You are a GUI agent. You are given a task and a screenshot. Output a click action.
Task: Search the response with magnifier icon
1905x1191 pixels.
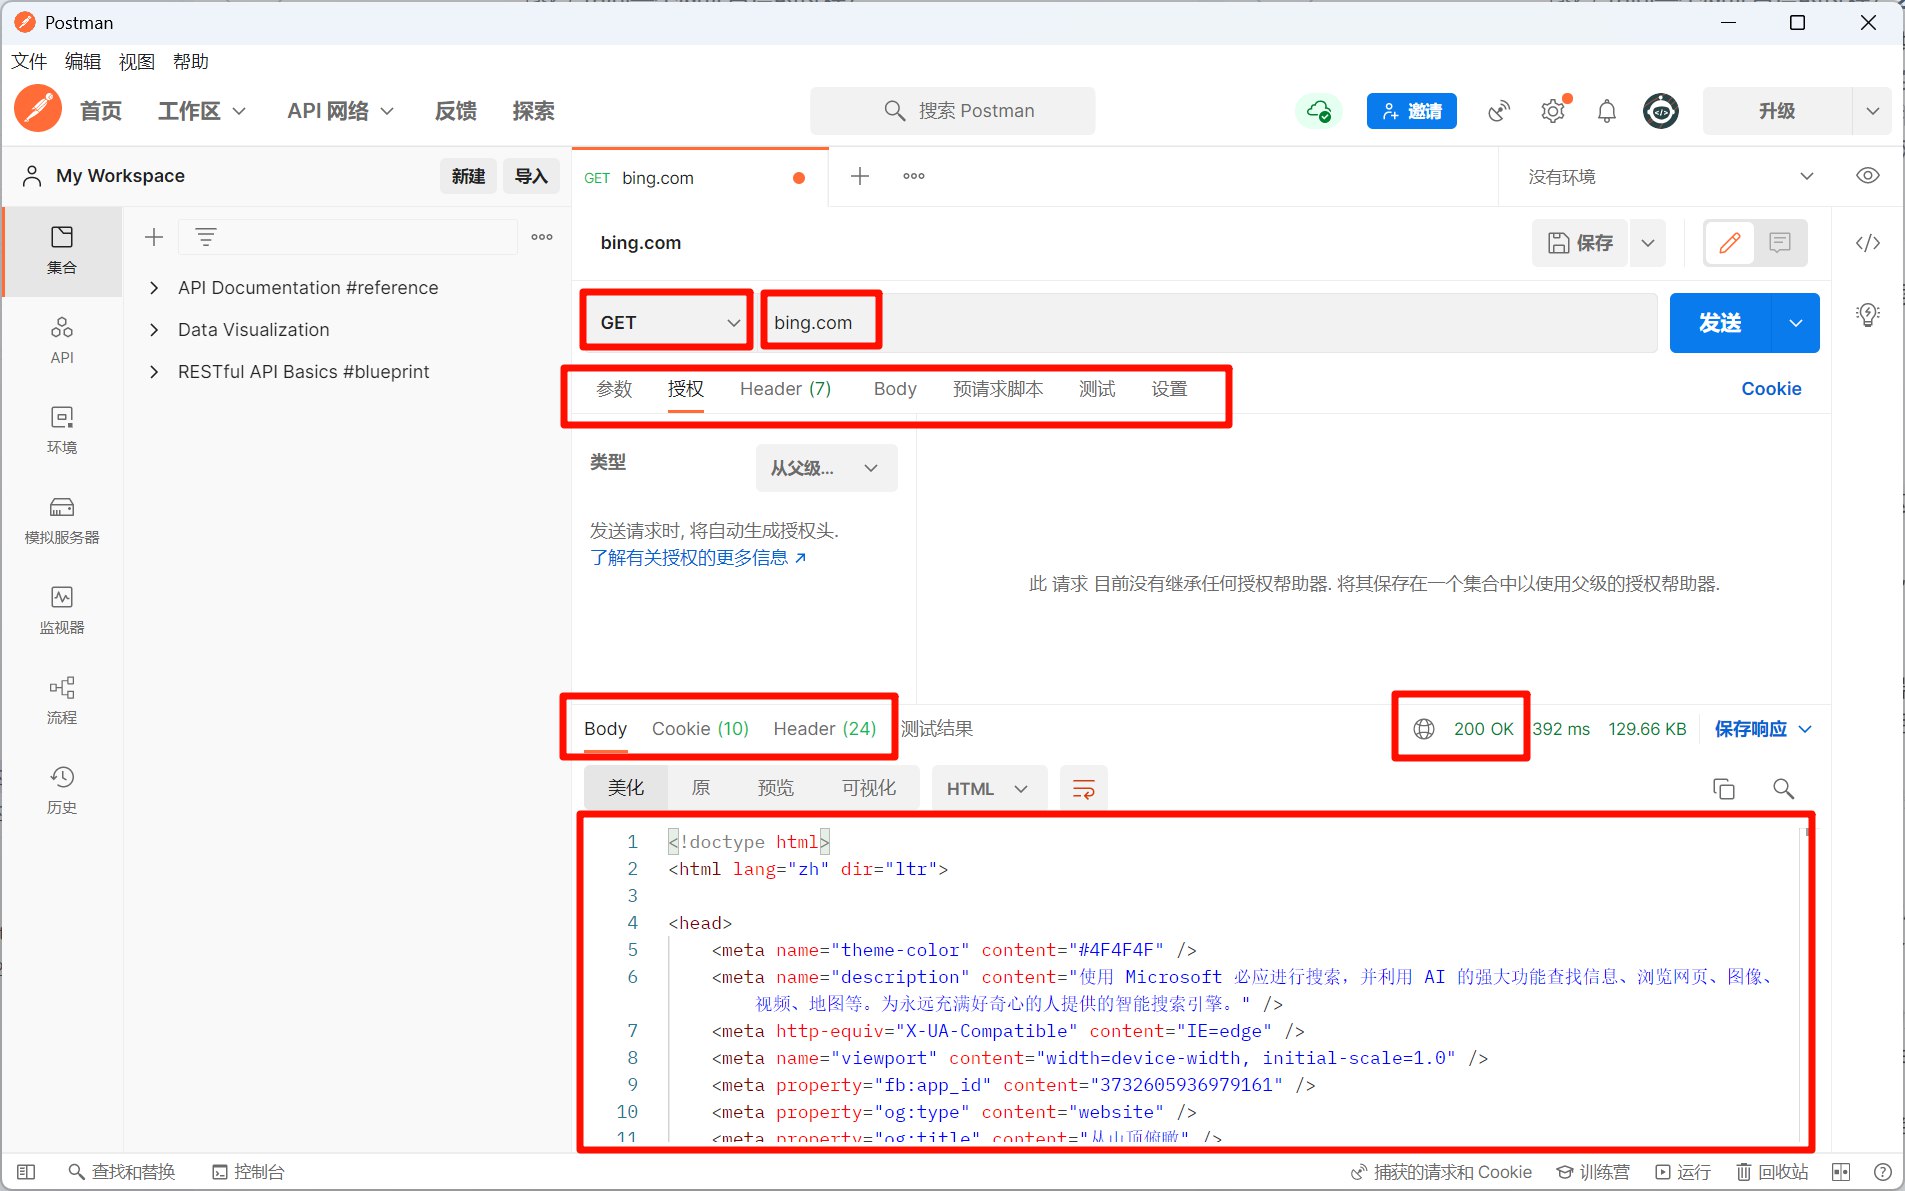[1782, 789]
